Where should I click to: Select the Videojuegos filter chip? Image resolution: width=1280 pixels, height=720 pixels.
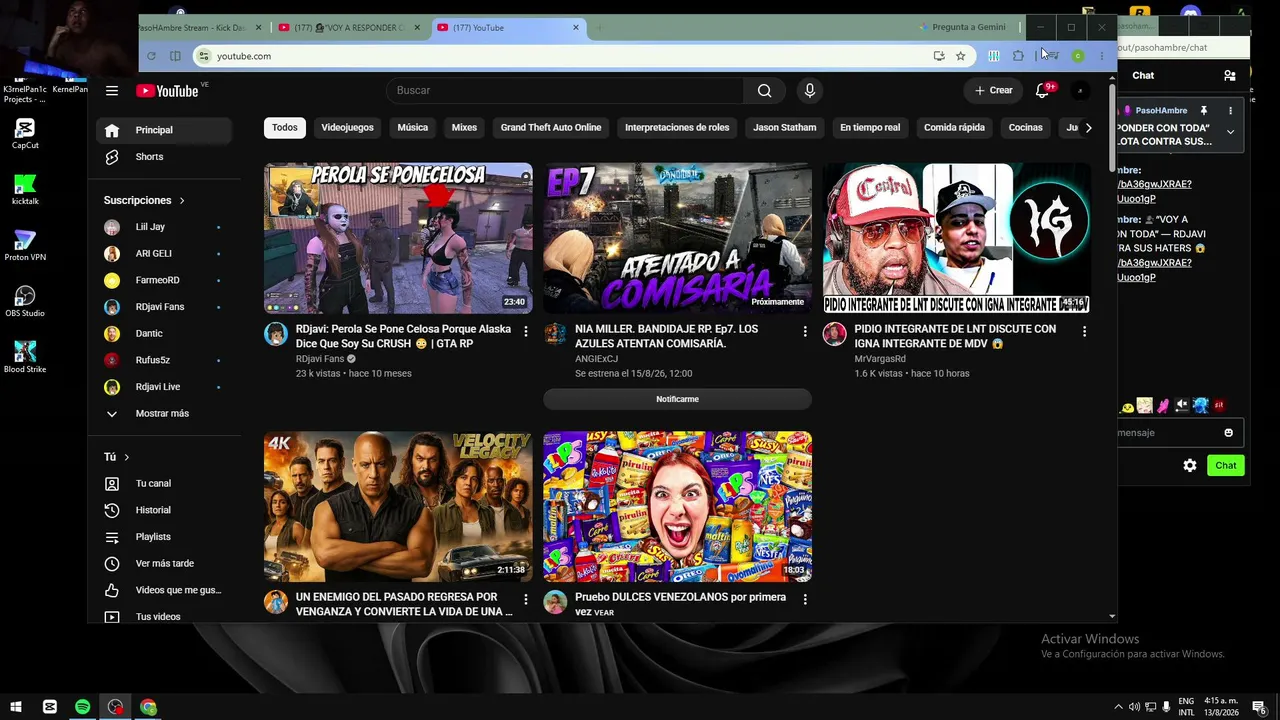click(x=347, y=128)
